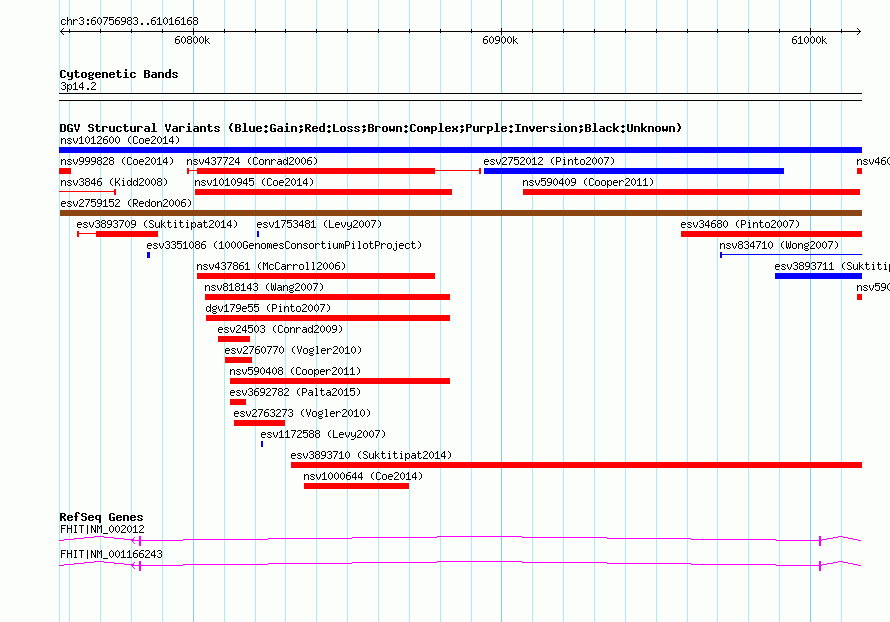Select the nsv437861 (McCarroll2006) label
The height and width of the screenshot is (622, 890).
coord(271,266)
